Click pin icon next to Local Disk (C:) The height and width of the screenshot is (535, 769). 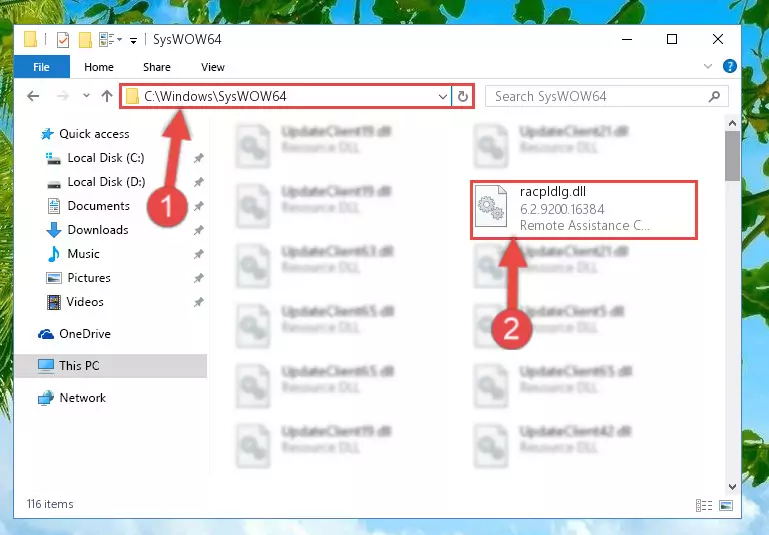click(199, 158)
